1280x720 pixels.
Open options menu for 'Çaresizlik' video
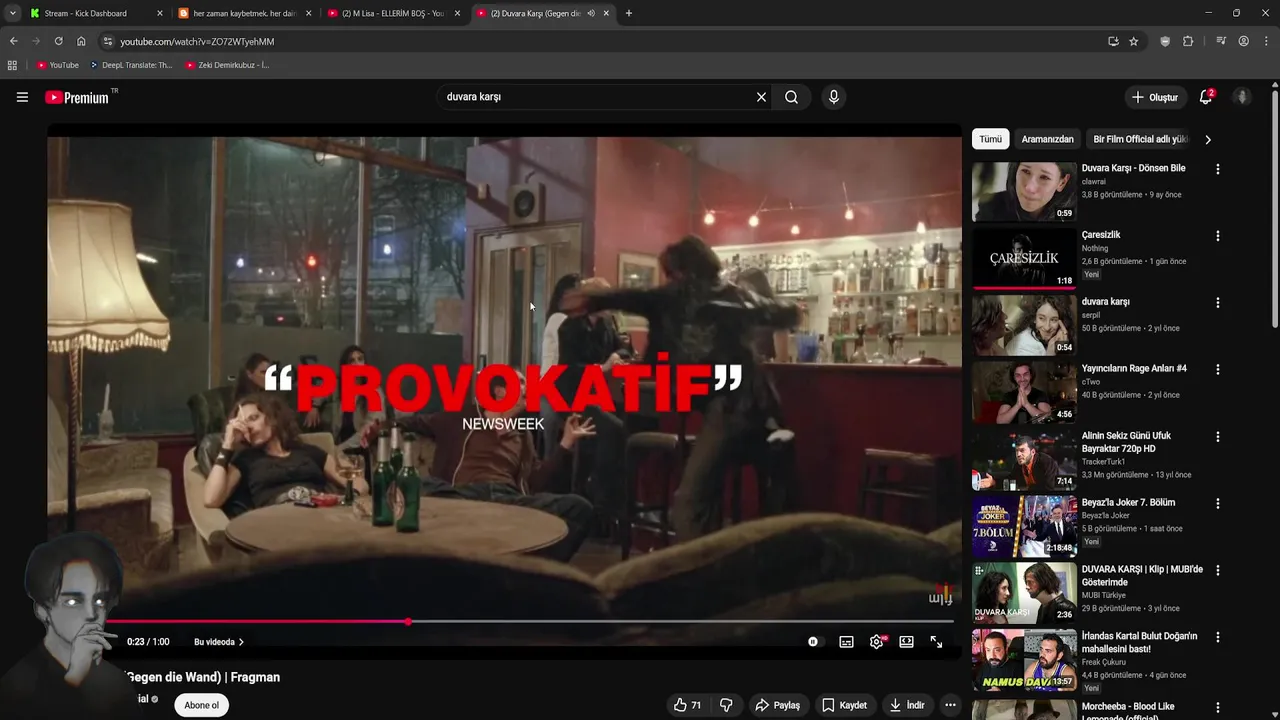[1217, 236]
